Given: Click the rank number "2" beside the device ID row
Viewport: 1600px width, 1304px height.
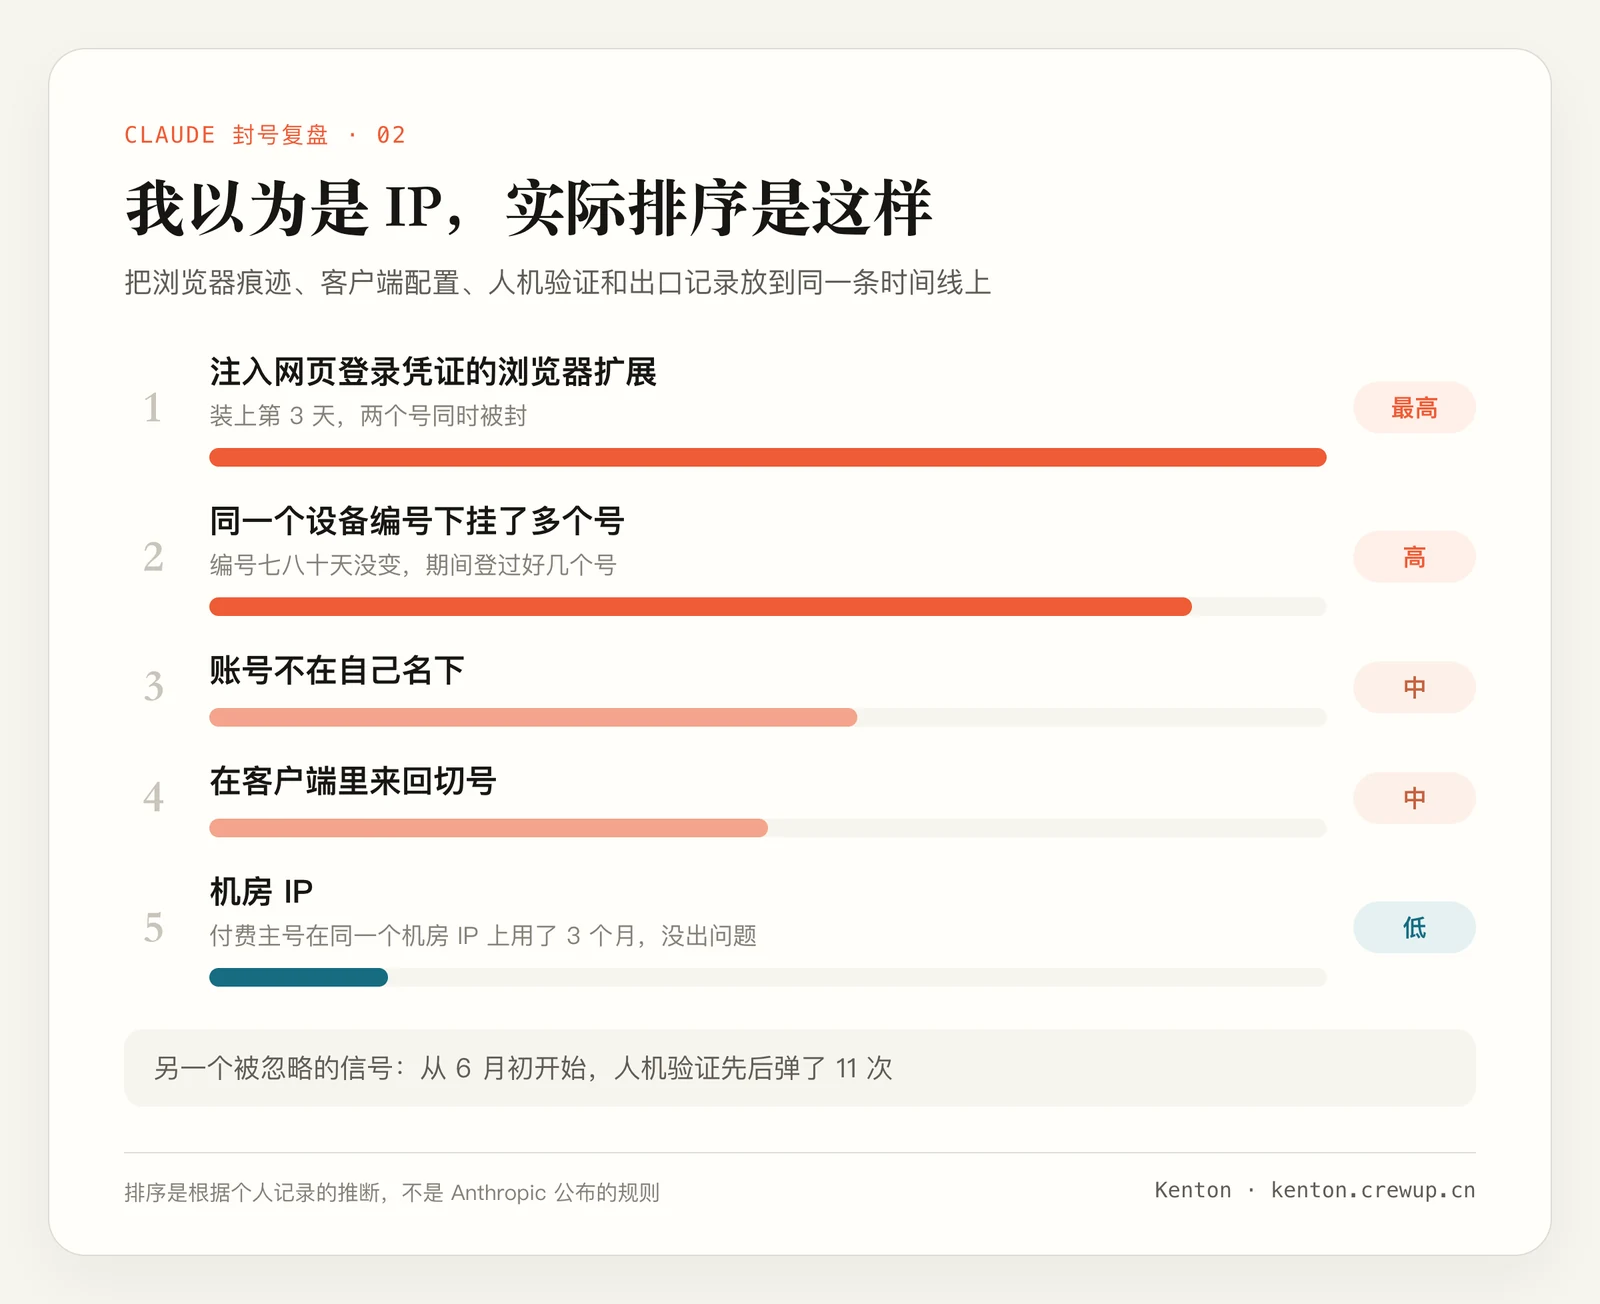Looking at the screenshot, I should coord(153,557).
